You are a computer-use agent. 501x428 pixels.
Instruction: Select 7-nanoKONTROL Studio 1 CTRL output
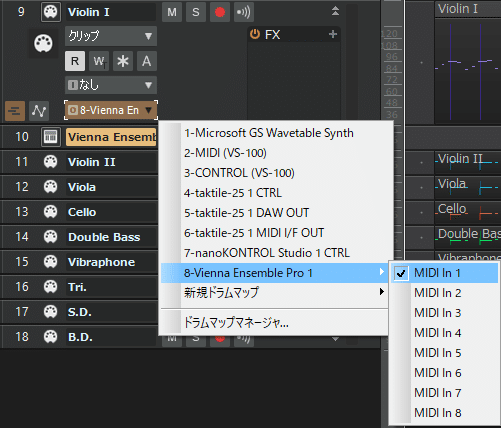274,253
